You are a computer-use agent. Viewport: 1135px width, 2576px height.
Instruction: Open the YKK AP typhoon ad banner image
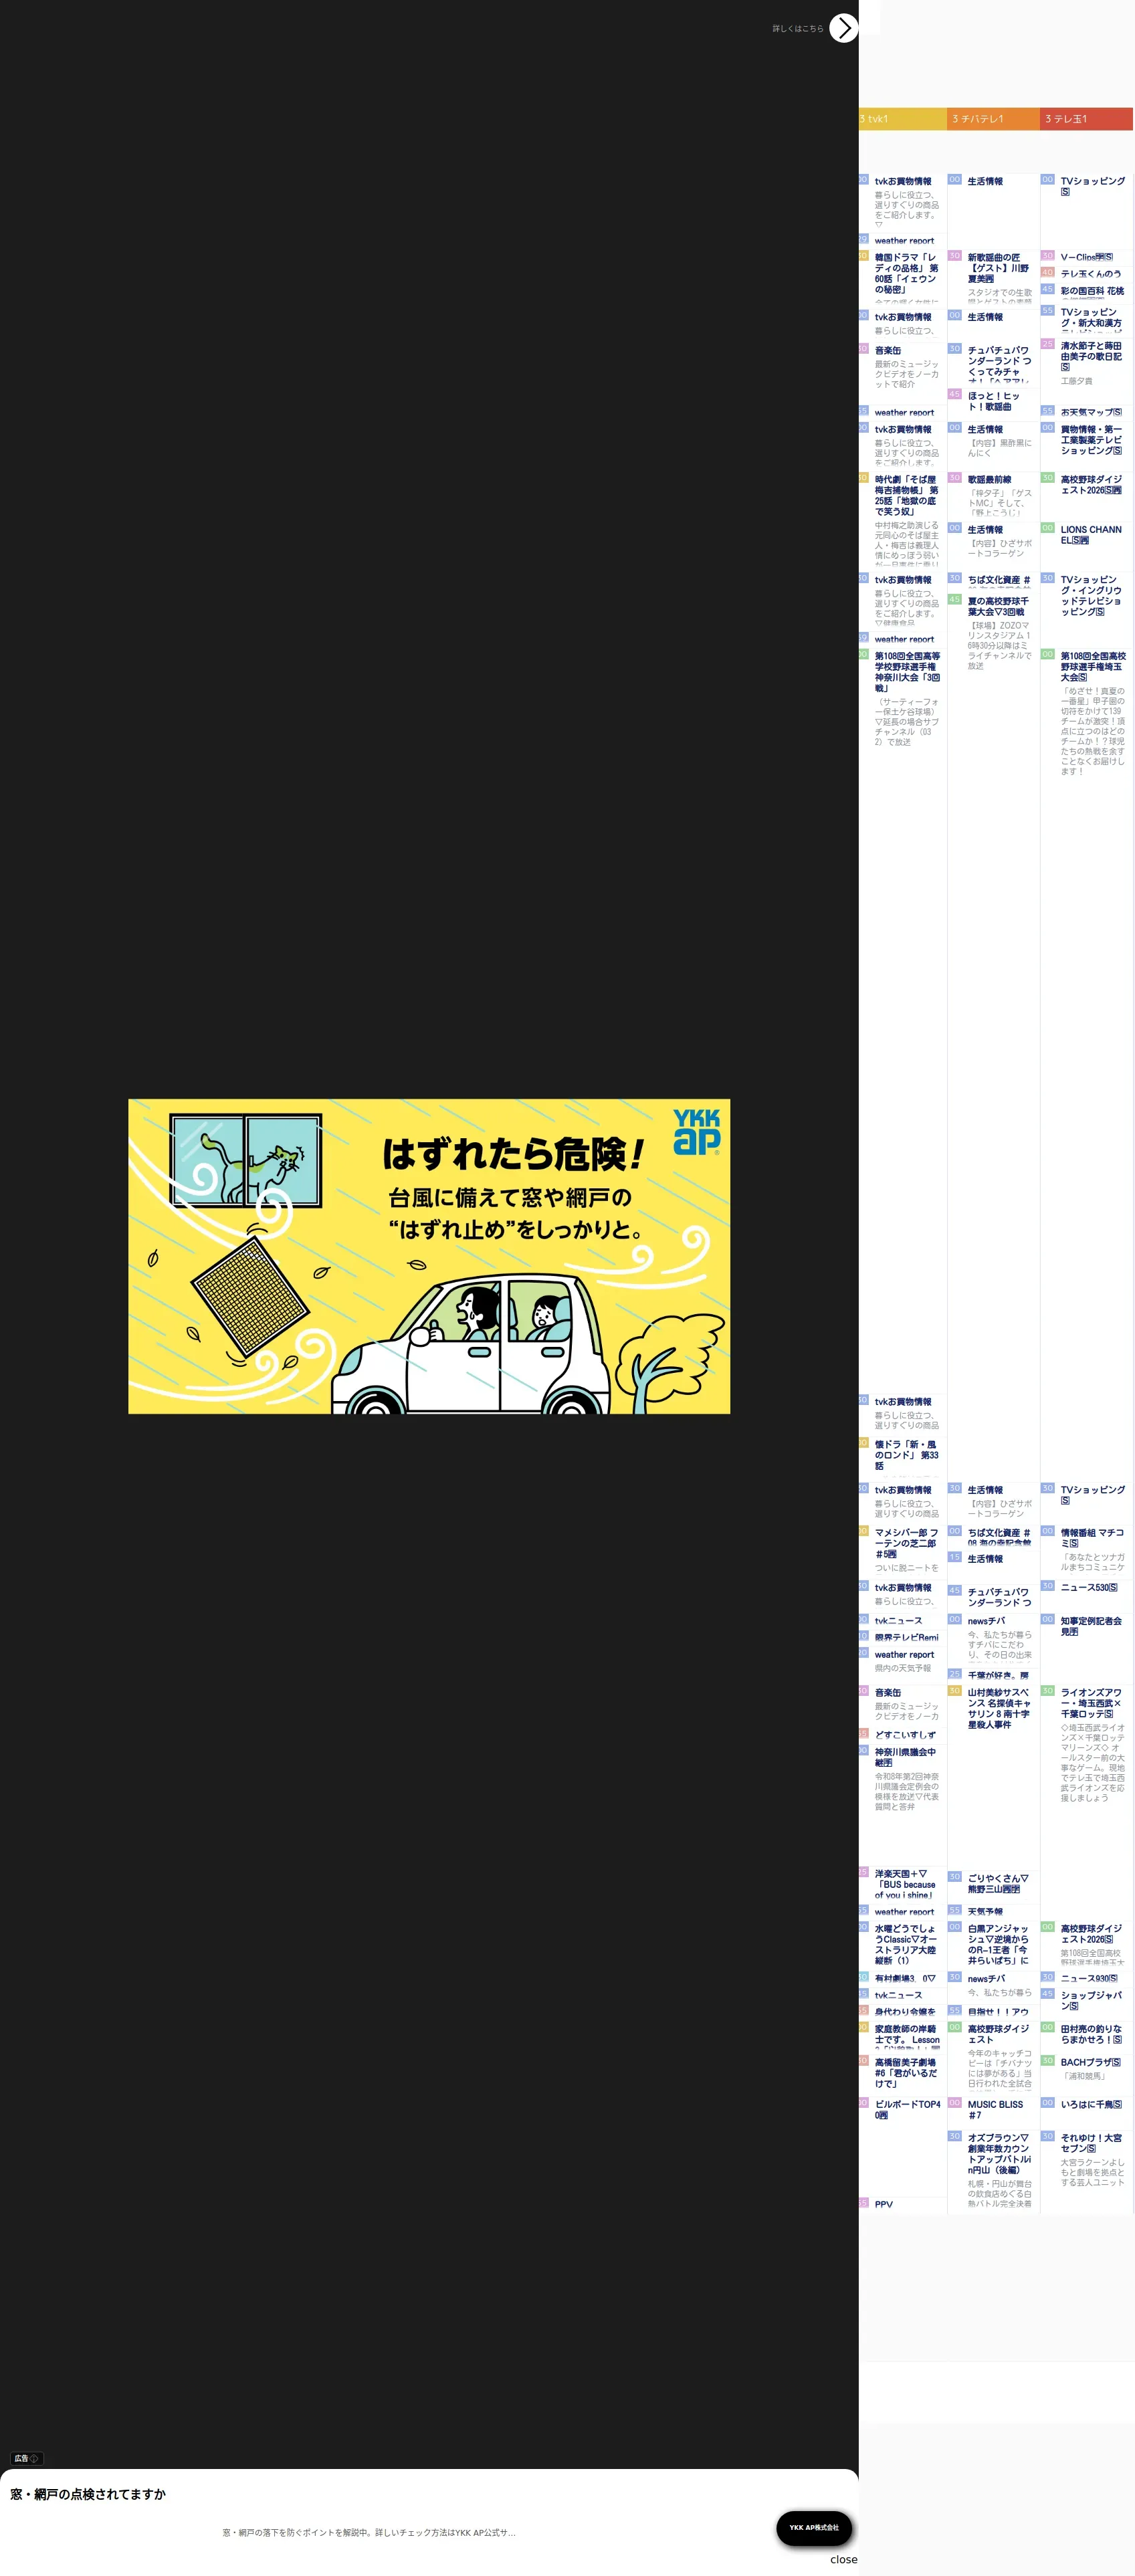click(x=429, y=1256)
